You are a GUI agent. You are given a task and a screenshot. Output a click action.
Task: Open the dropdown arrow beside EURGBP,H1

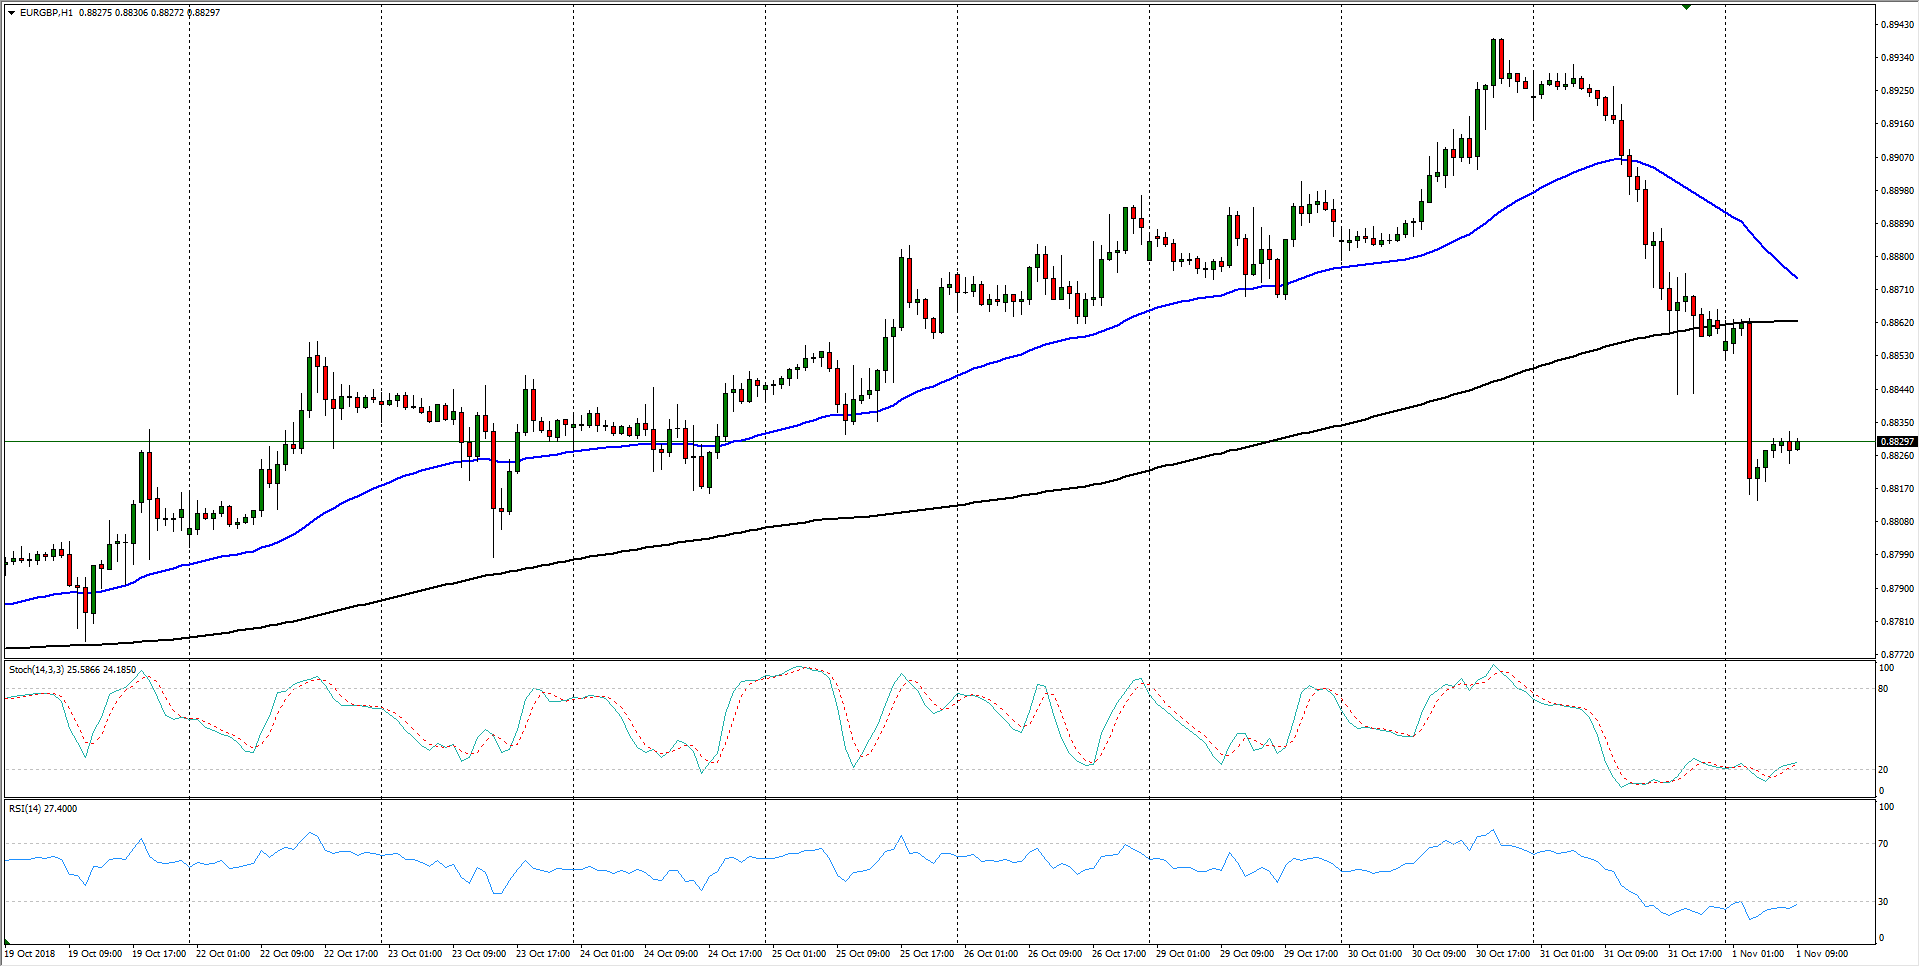[x=11, y=13]
